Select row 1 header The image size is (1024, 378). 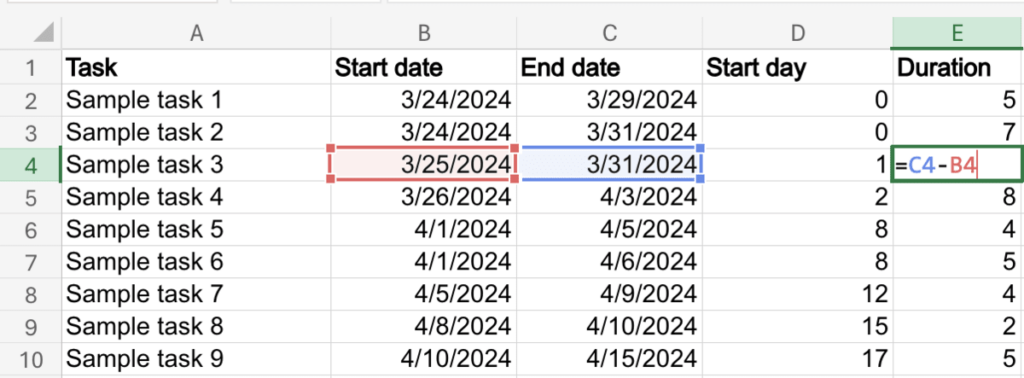point(31,67)
